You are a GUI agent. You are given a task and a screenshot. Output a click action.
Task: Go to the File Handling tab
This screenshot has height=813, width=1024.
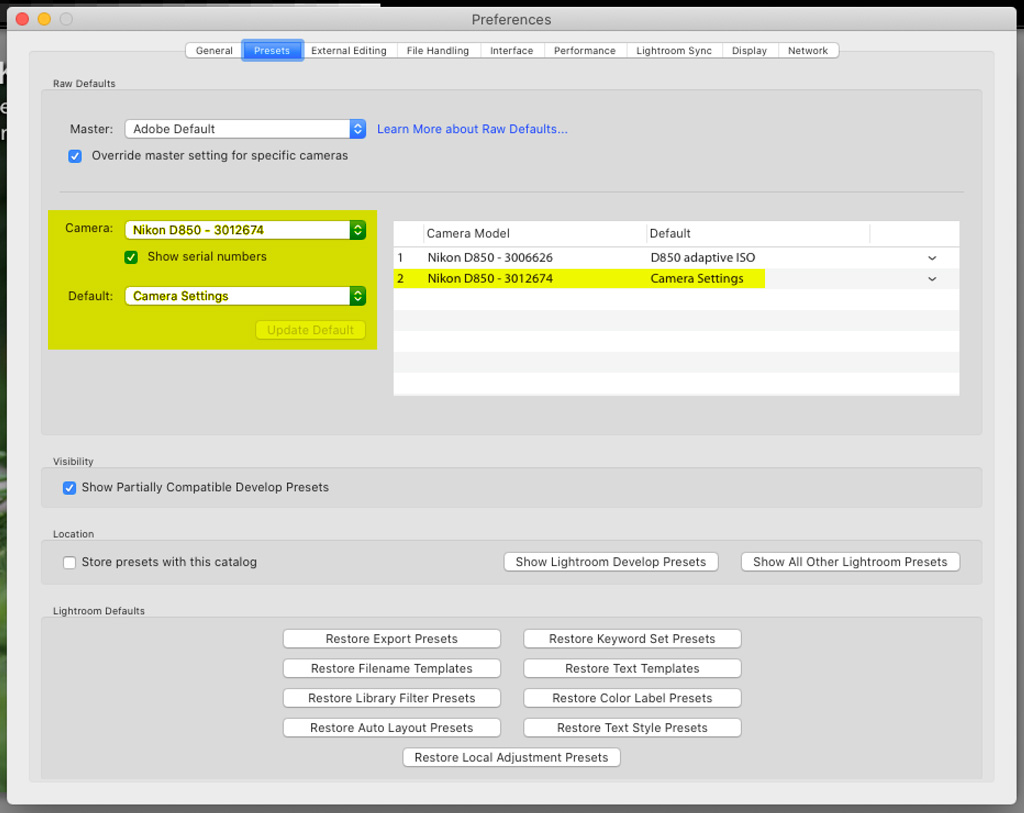pyautogui.click(x=438, y=50)
